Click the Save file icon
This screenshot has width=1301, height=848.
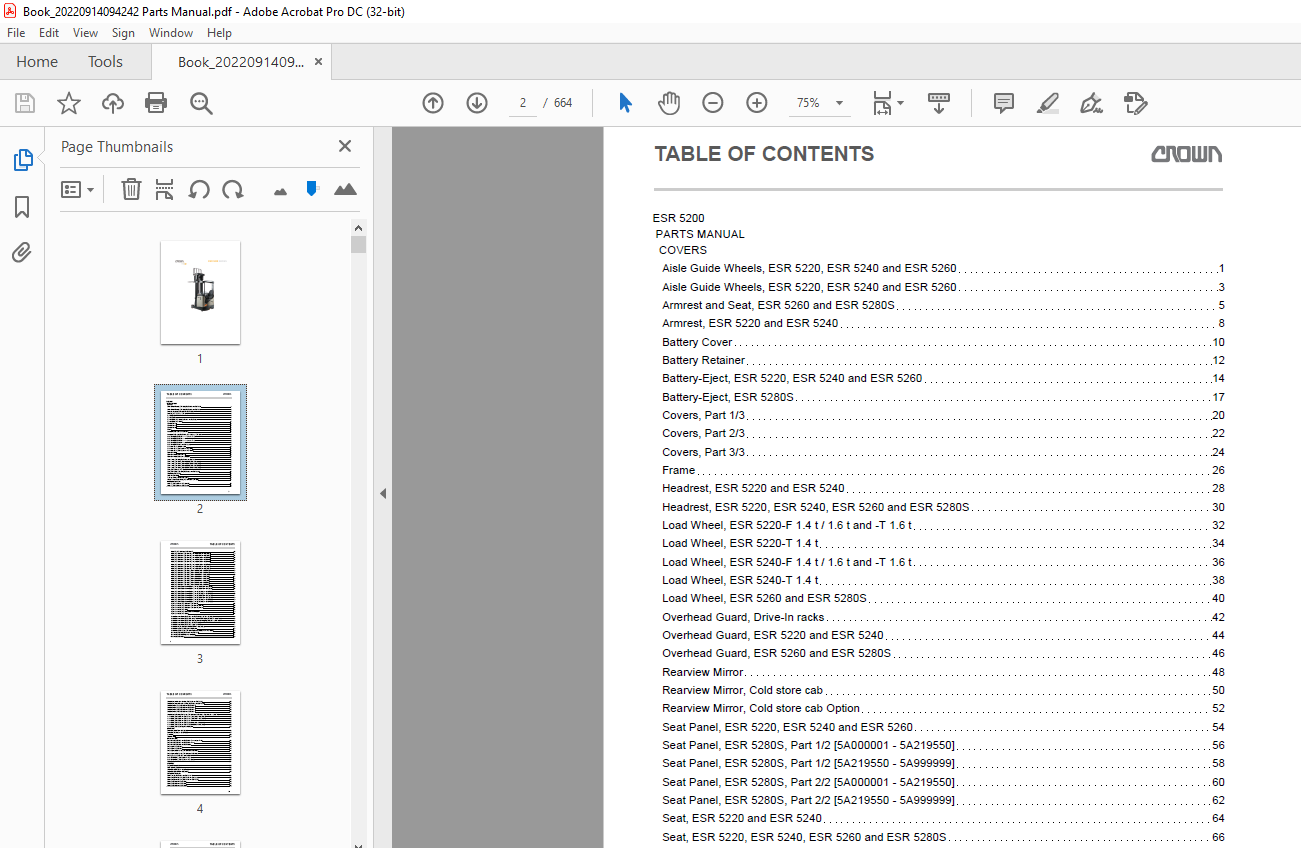pyautogui.click(x=25, y=103)
